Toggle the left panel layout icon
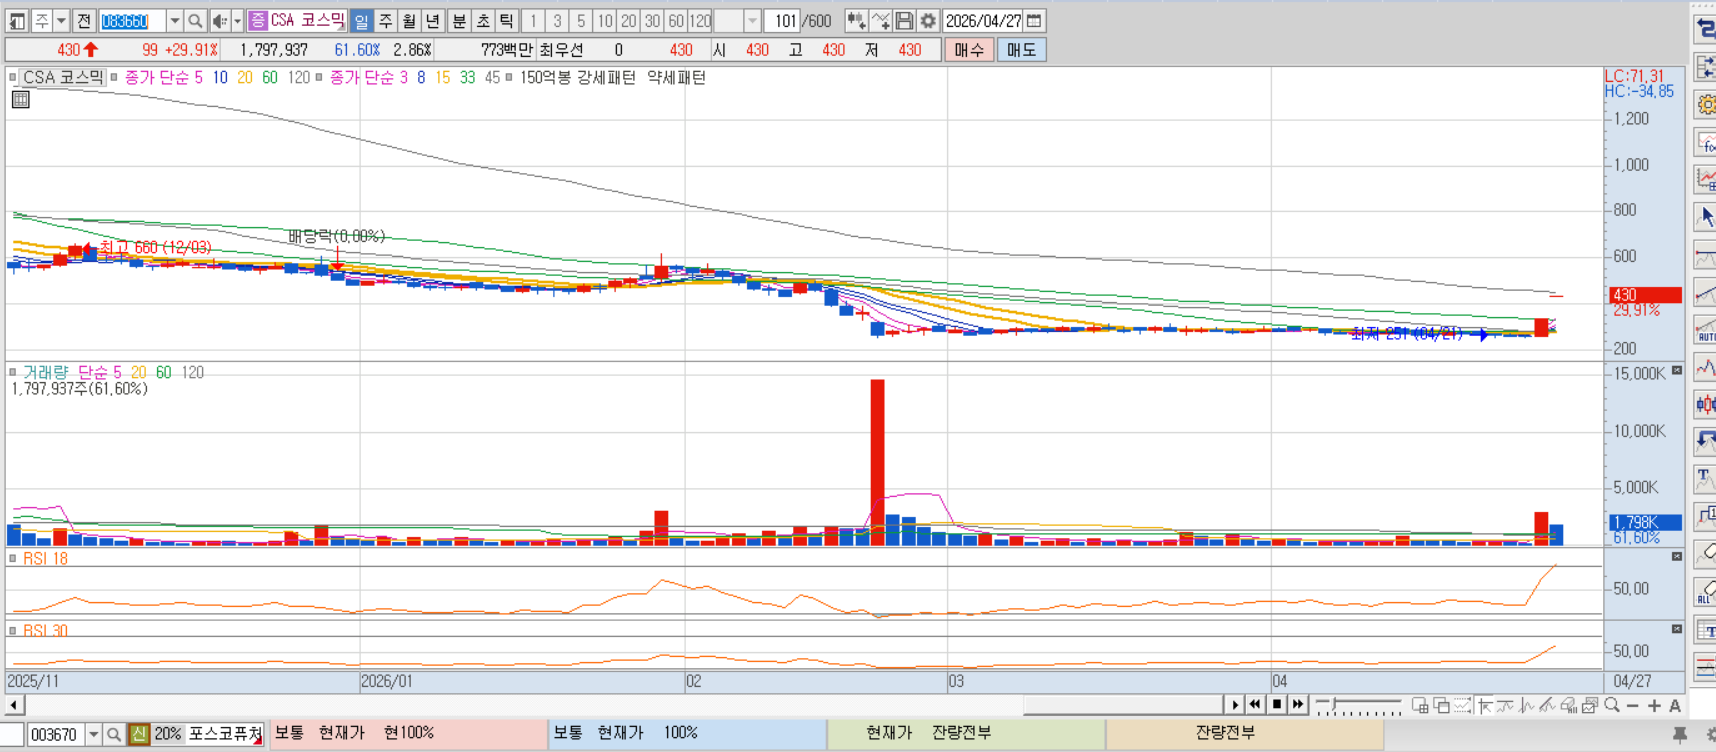The height and width of the screenshot is (752, 1716). (16, 20)
